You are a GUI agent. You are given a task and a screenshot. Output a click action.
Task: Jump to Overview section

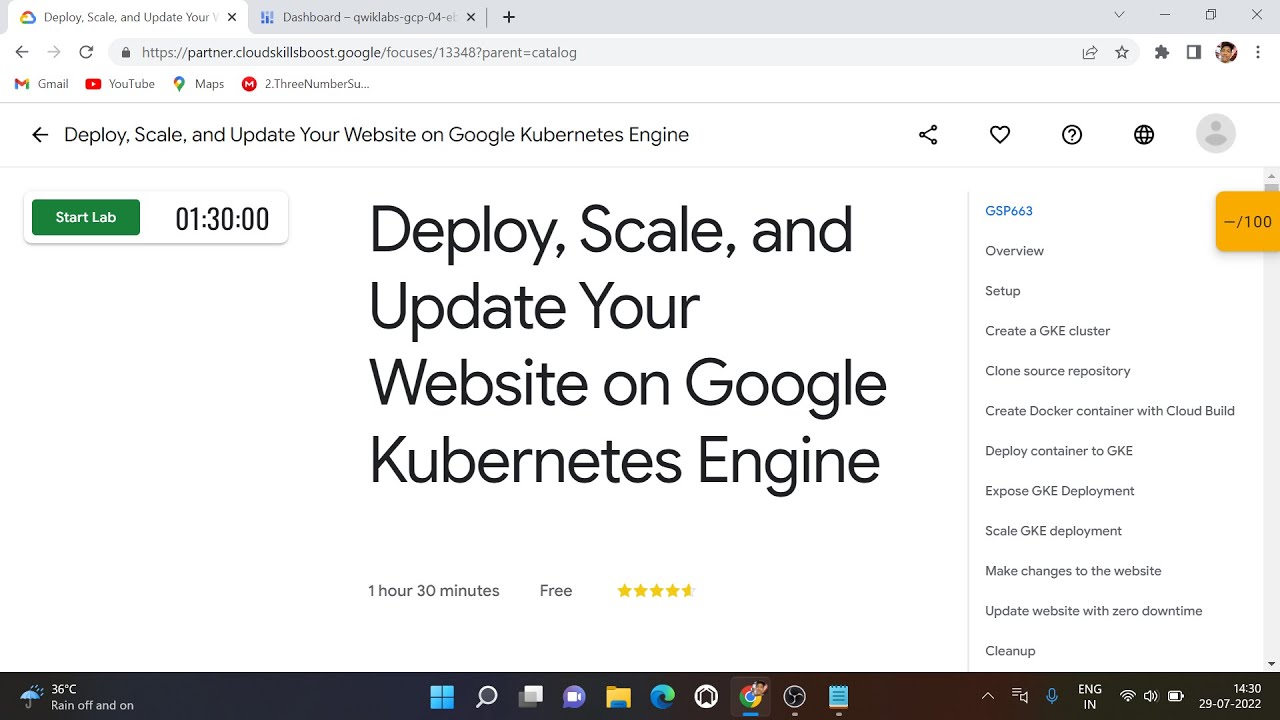1014,251
